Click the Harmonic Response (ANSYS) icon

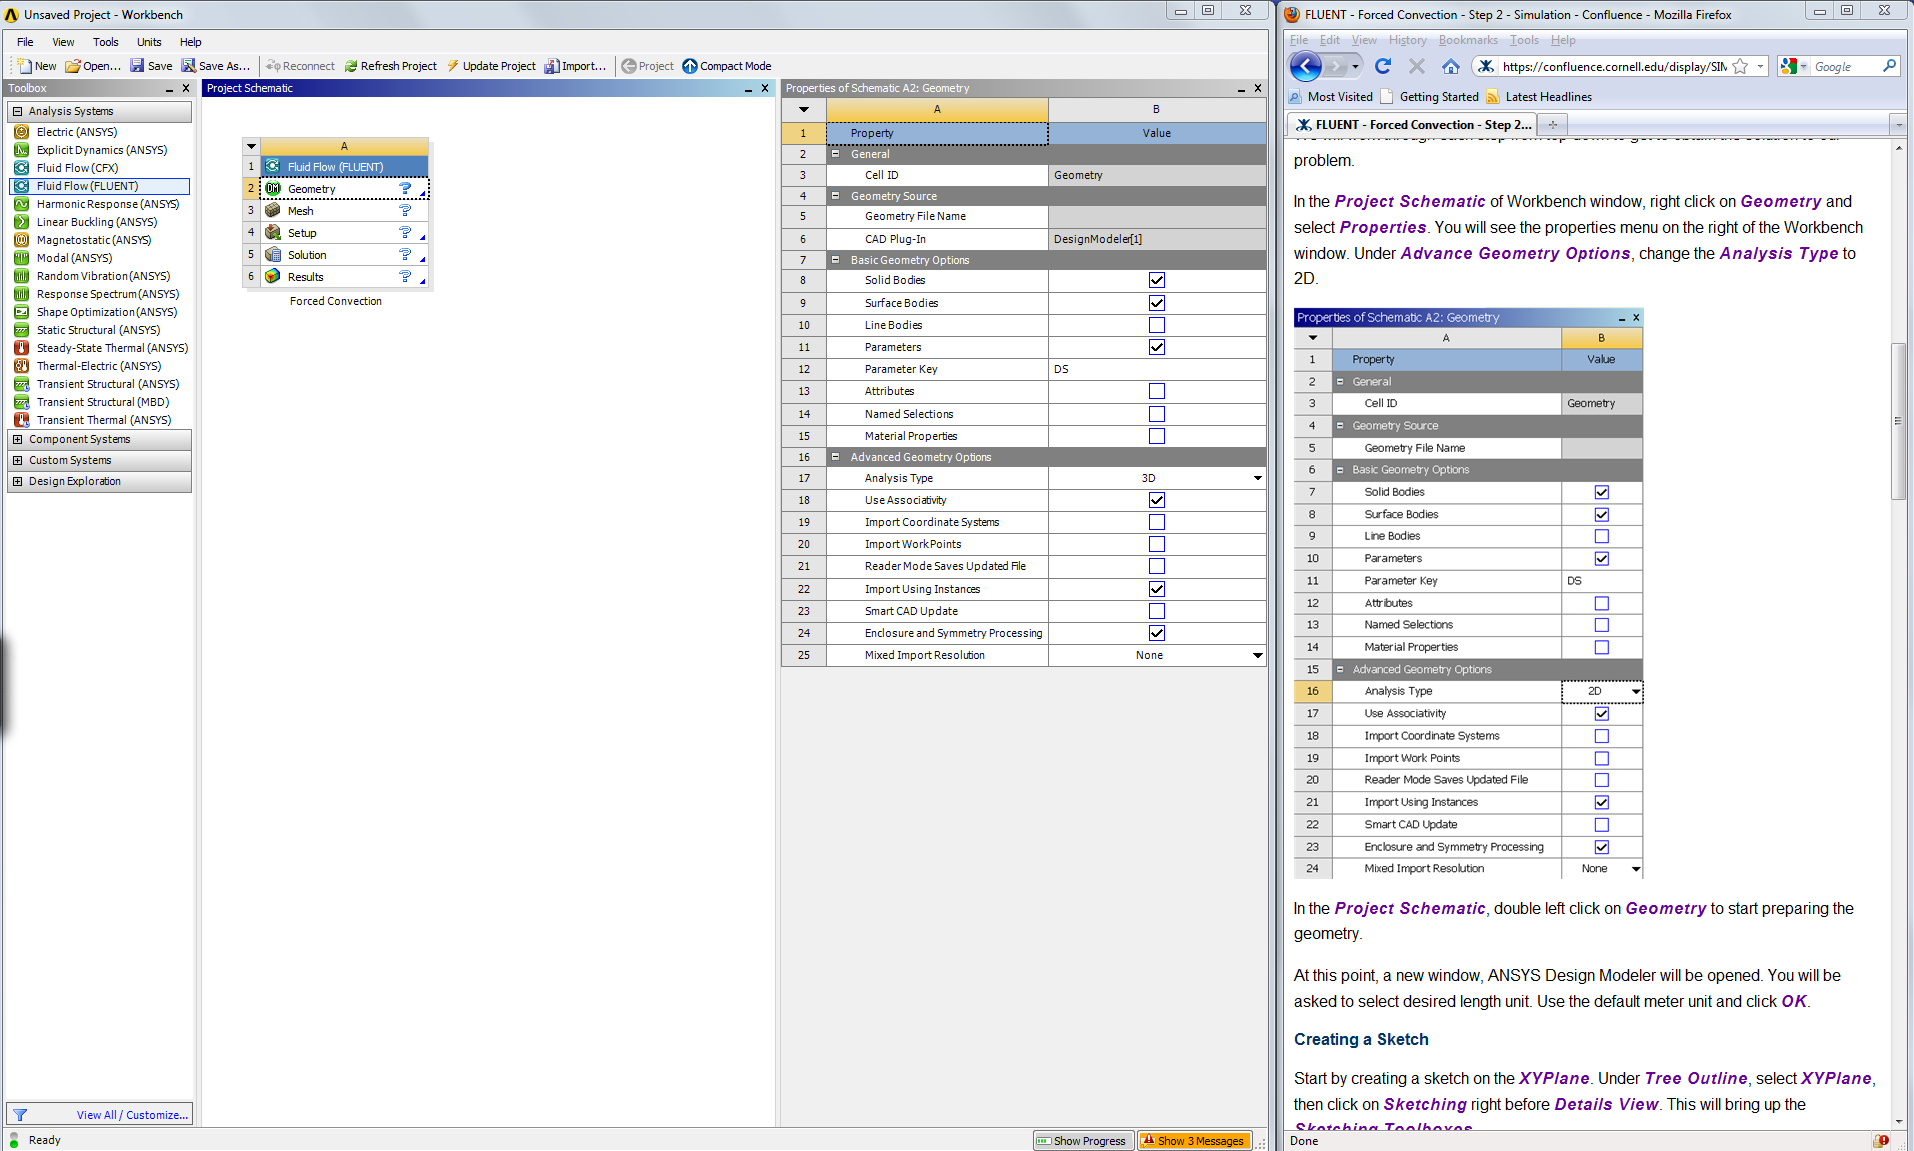21,204
